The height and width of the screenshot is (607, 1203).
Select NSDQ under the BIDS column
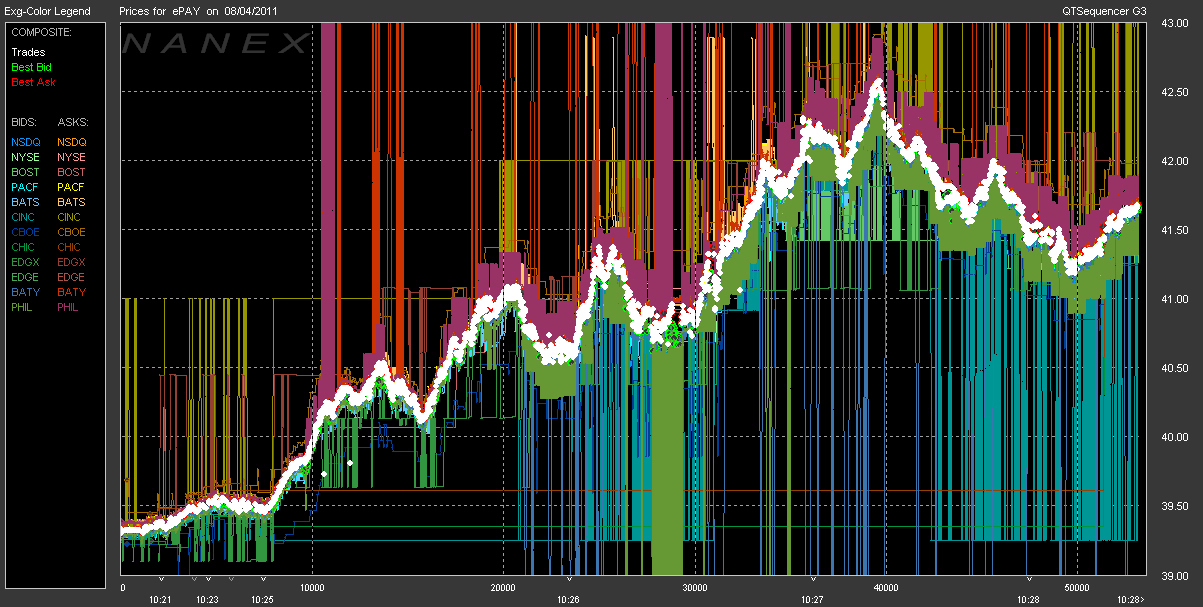[x=26, y=142]
